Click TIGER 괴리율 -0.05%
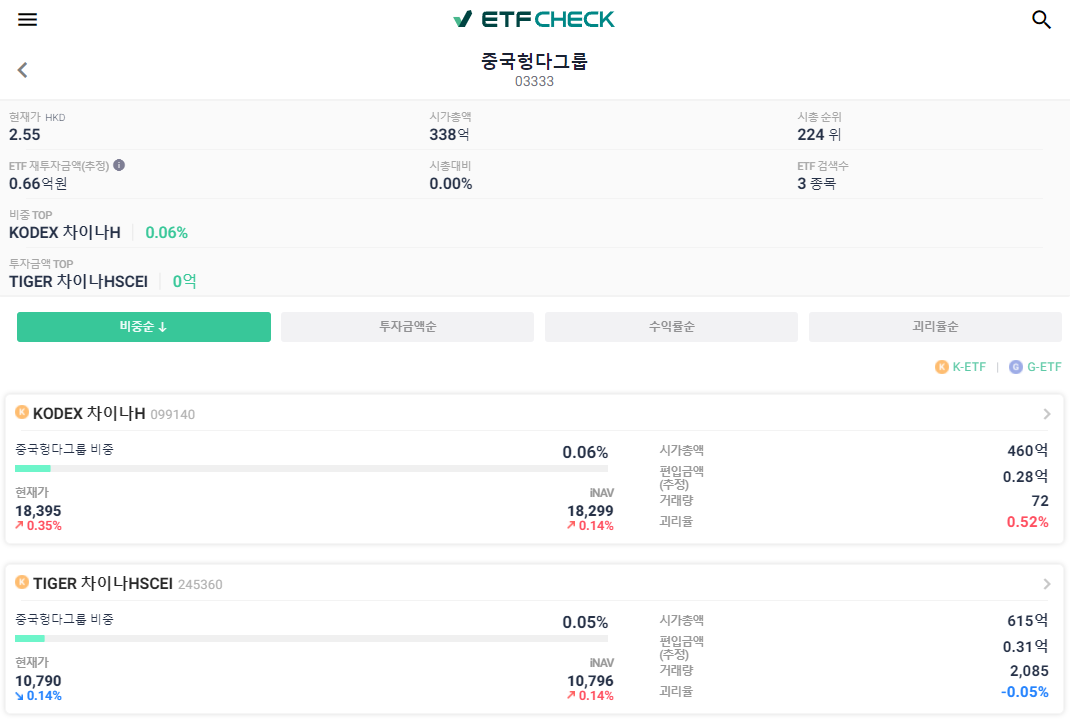Viewport: 1072px width, 725px height. click(x=1025, y=692)
